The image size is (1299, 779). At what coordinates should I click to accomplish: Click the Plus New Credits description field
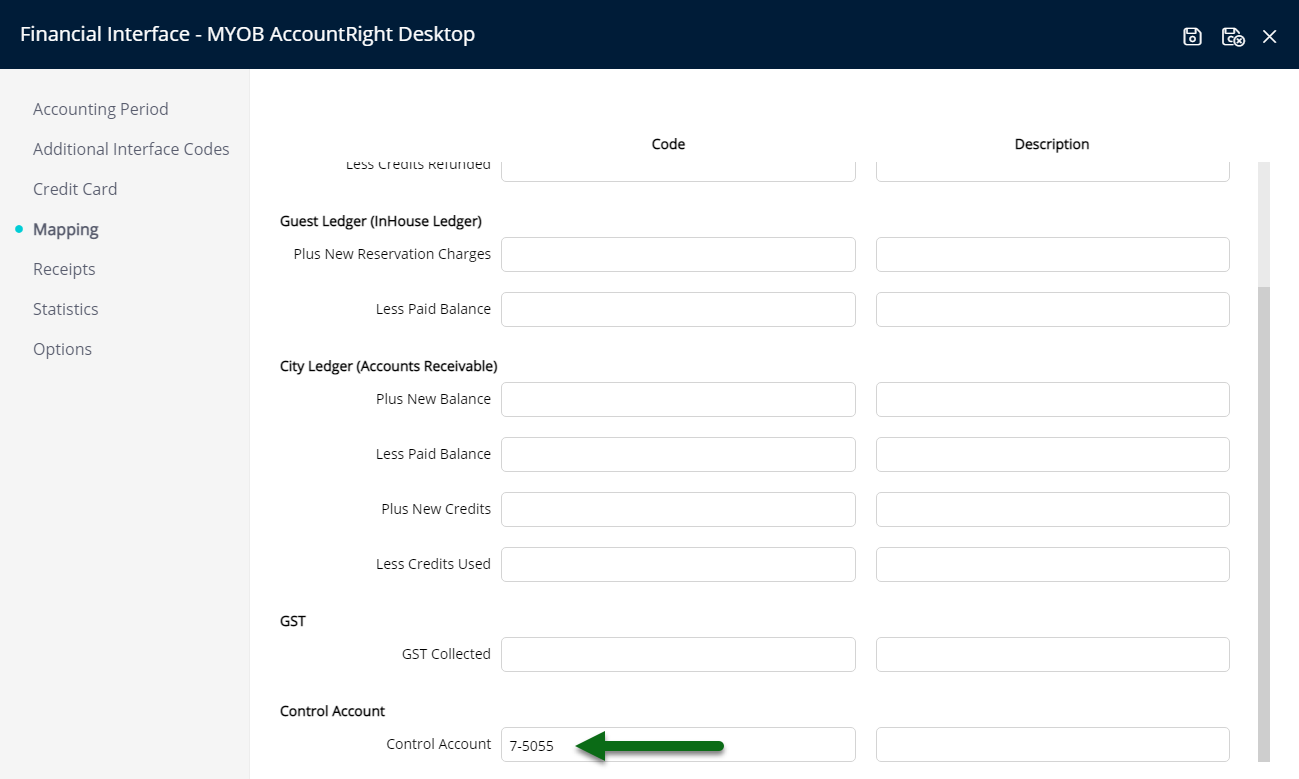pos(1053,509)
